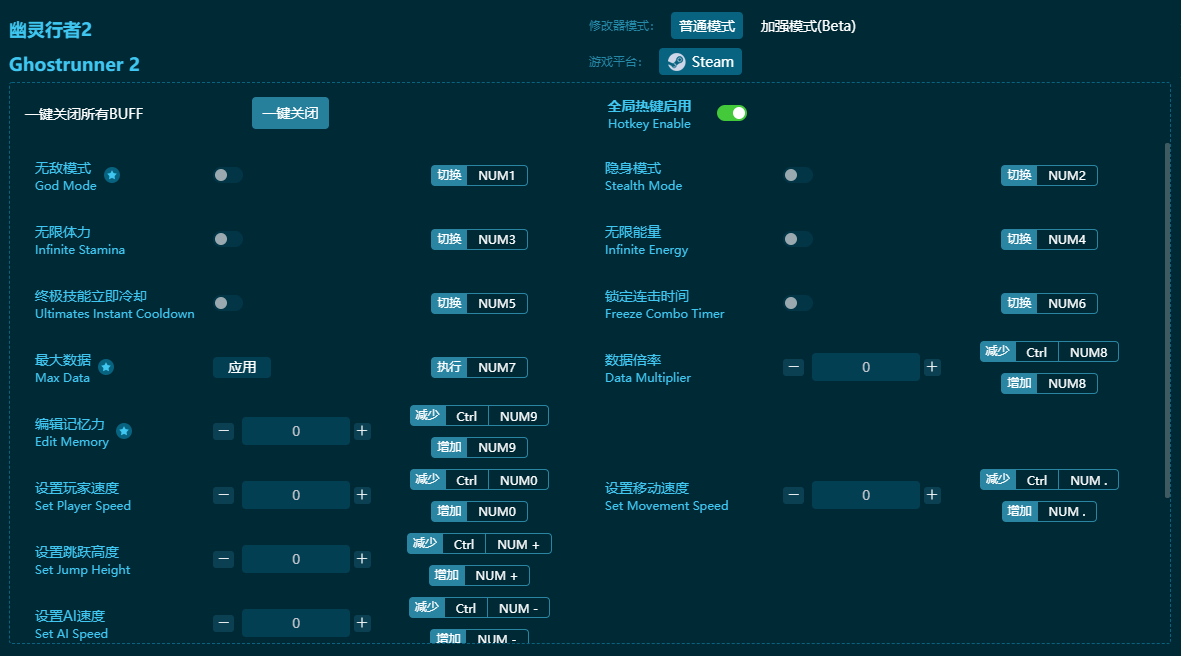Click the Set Jump Height value field
This screenshot has height=656, width=1181.
click(295, 559)
